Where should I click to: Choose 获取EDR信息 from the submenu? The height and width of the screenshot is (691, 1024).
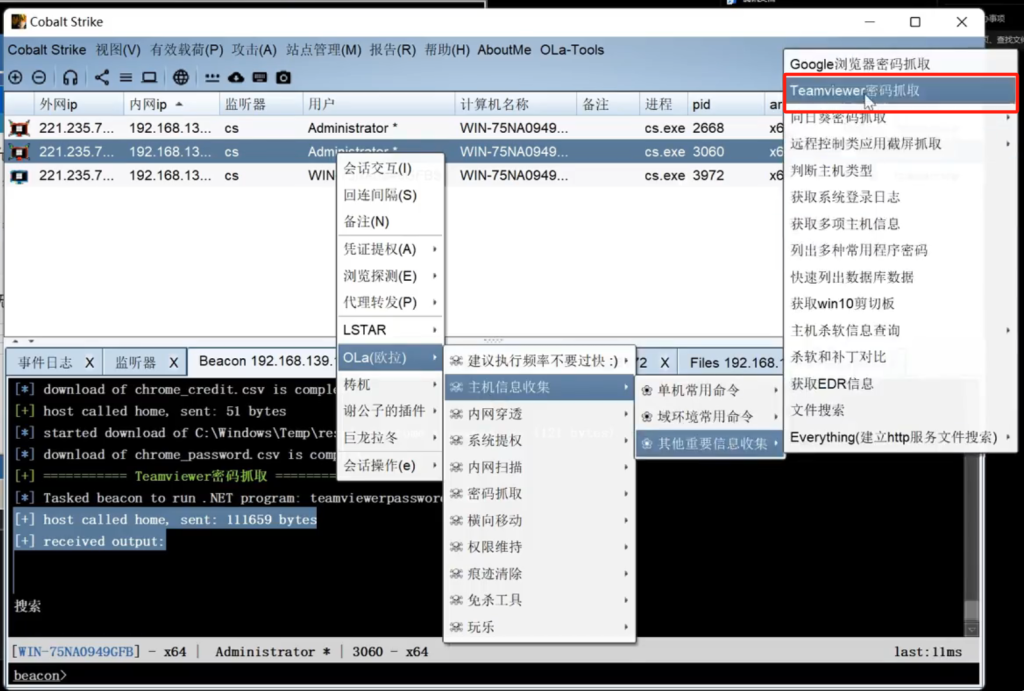pos(900,384)
